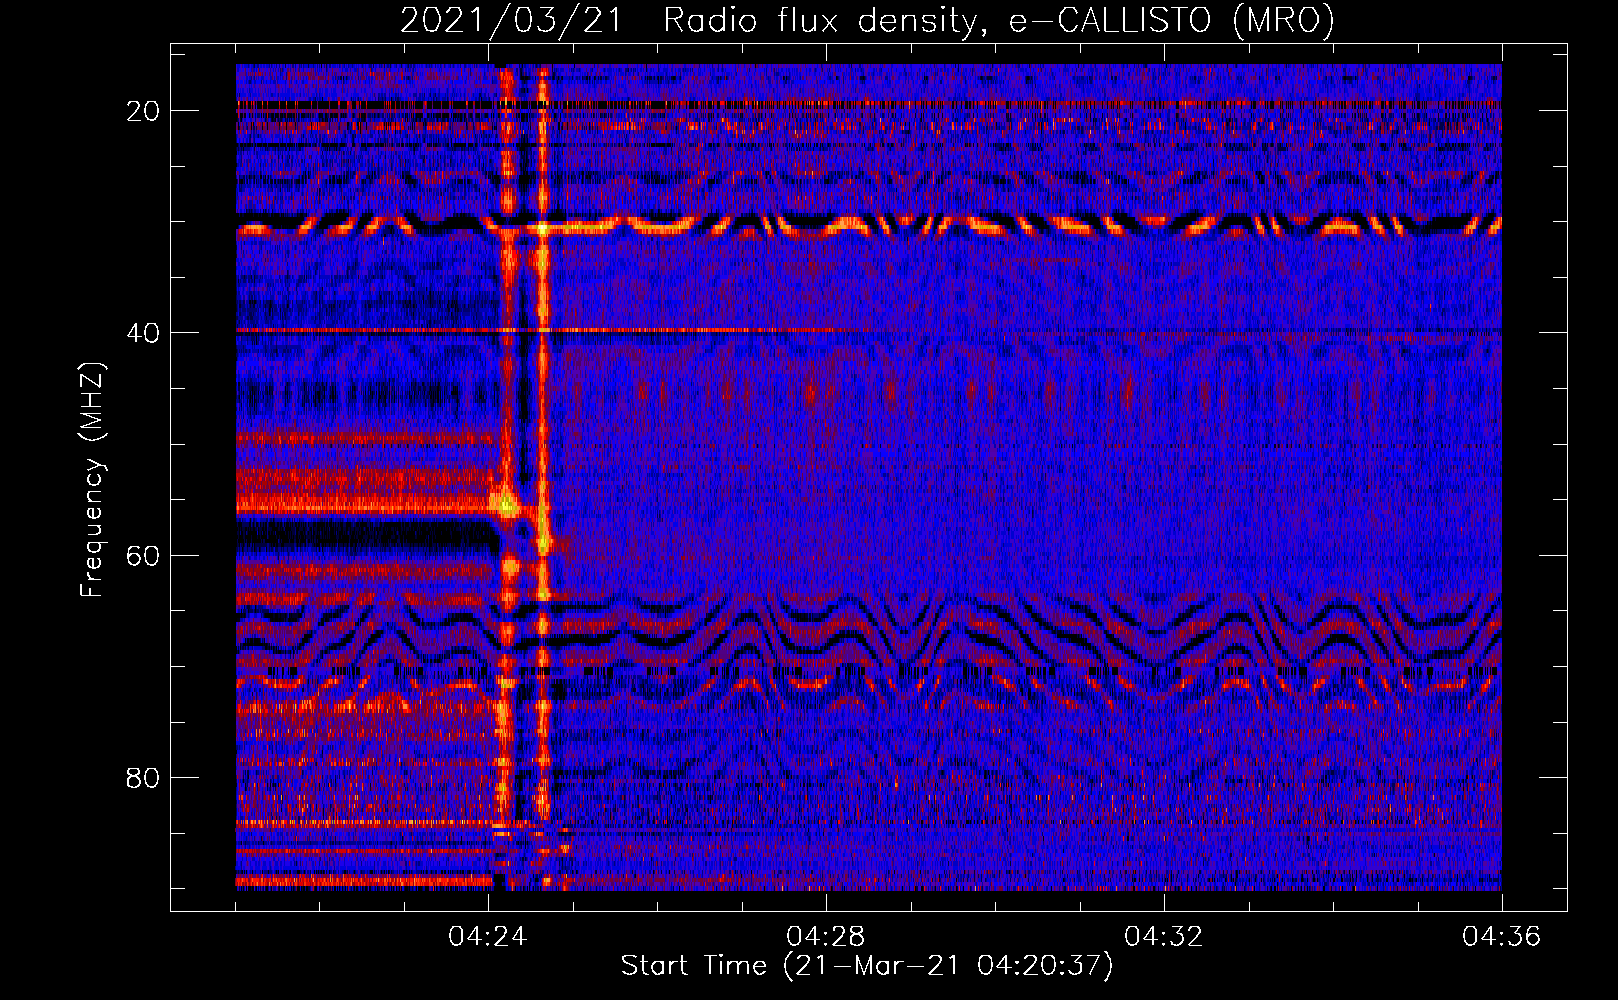This screenshot has height=1000, width=1618.
Task: Click the 60 MHz frequency tick label
Action: click(144, 555)
